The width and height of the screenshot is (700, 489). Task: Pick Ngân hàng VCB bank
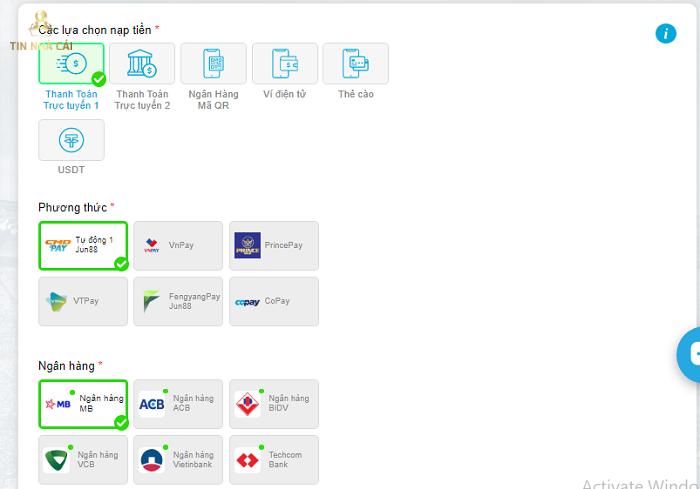(x=83, y=460)
